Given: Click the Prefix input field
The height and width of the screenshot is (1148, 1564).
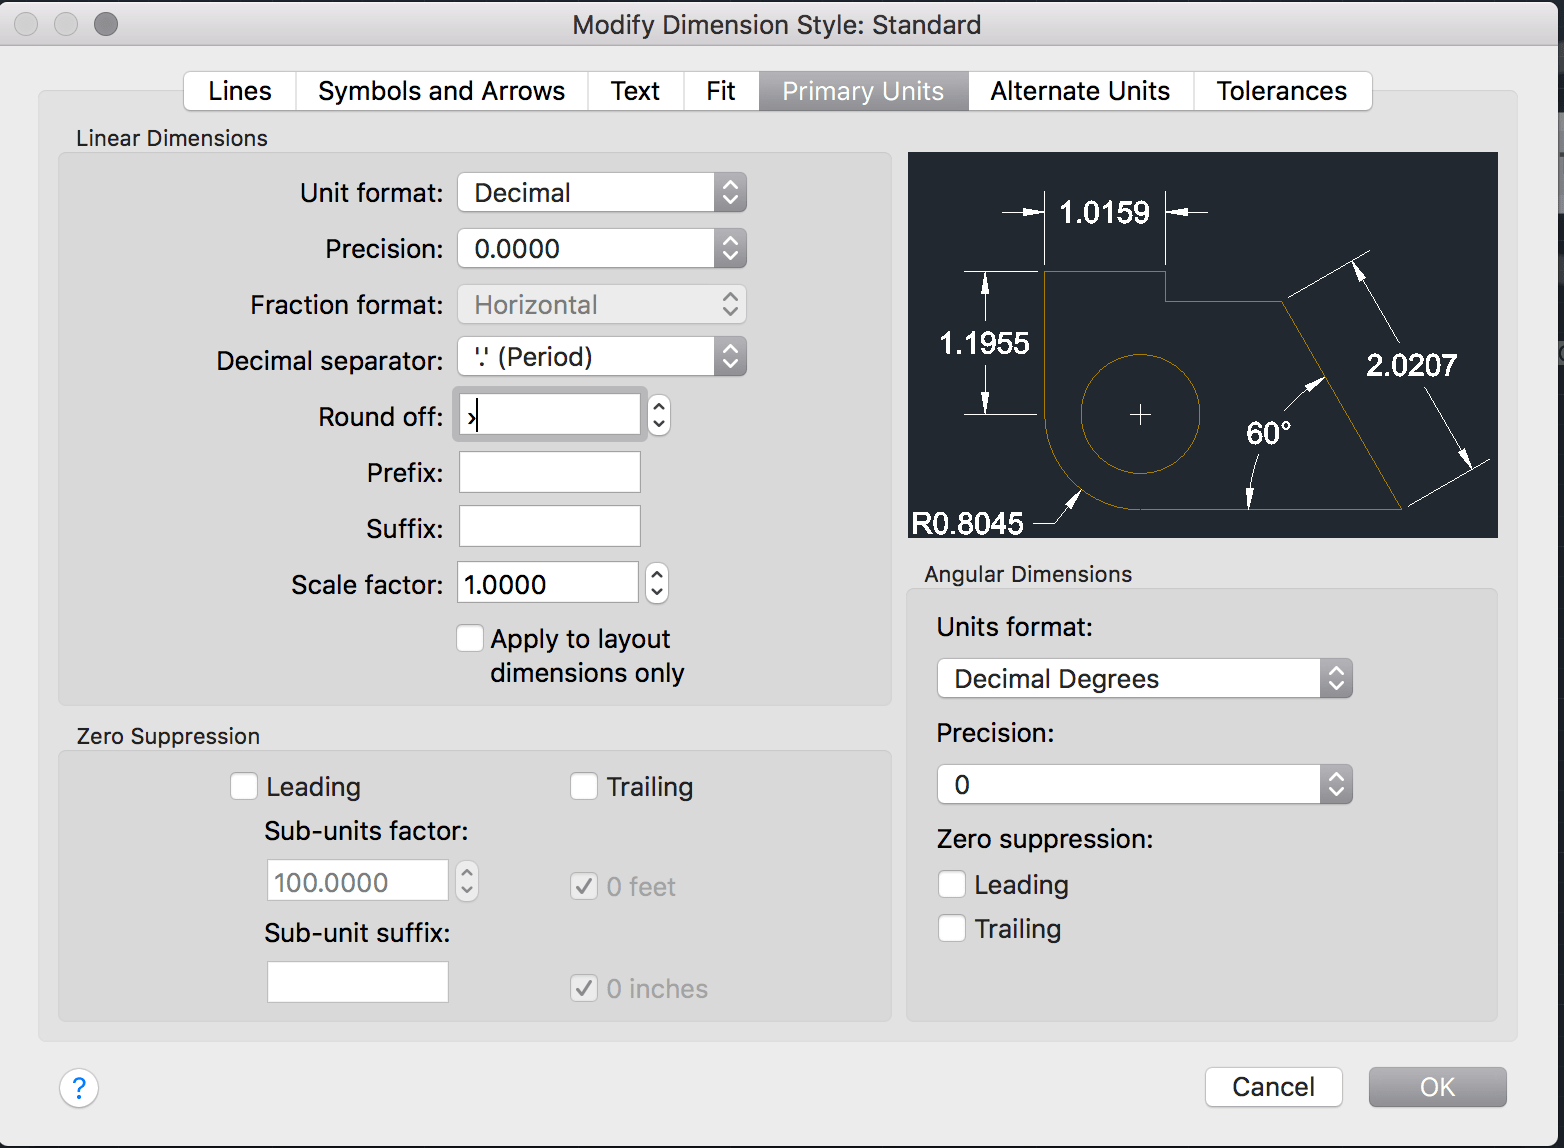Looking at the screenshot, I should tap(550, 472).
